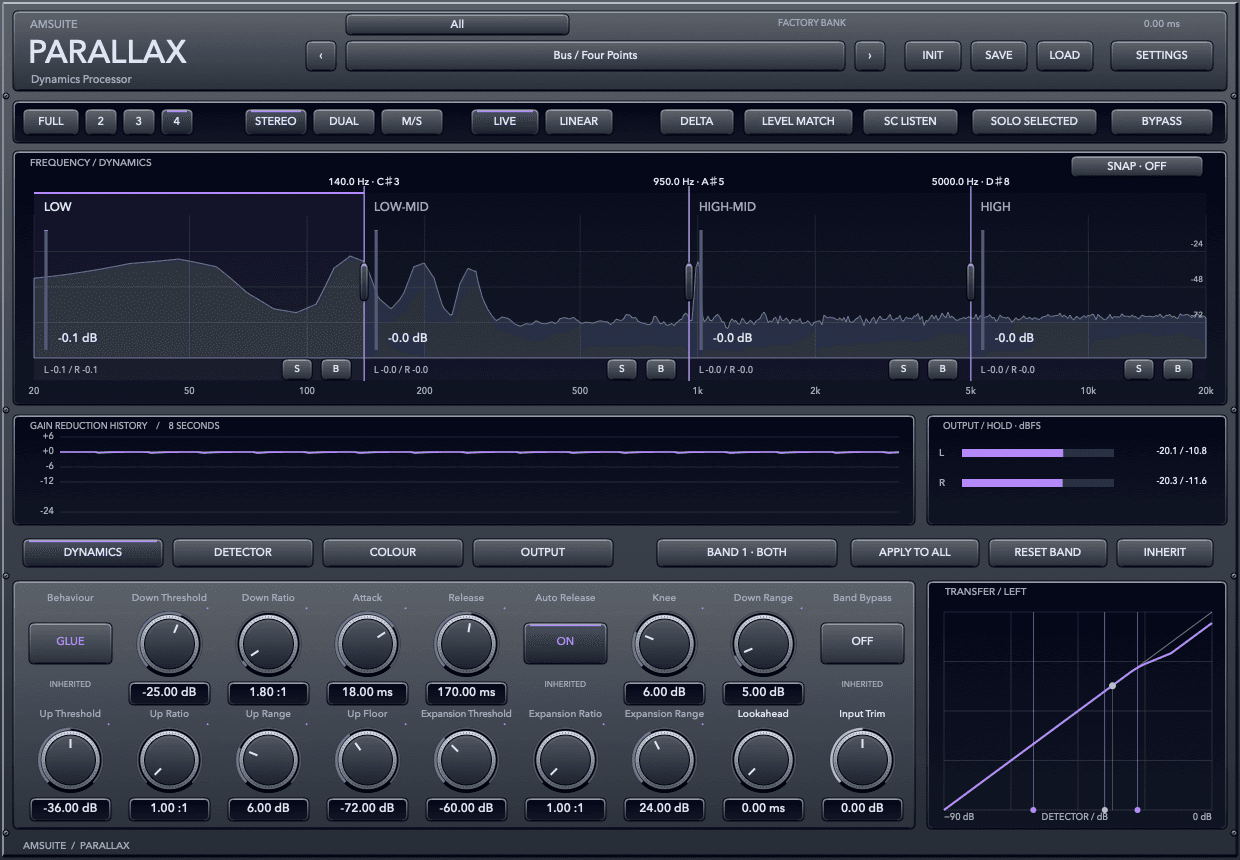Click the transfer curve threshold point
This screenshot has height=860, width=1240.
click(x=1112, y=686)
